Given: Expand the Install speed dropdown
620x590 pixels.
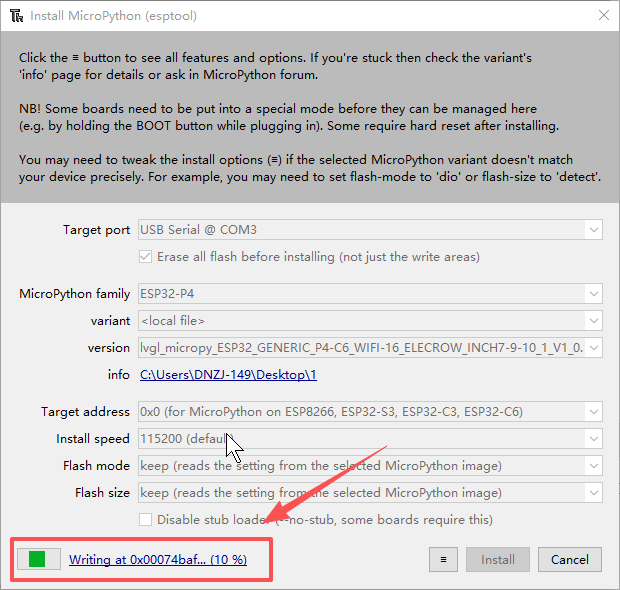Looking at the screenshot, I should tap(594, 439).
